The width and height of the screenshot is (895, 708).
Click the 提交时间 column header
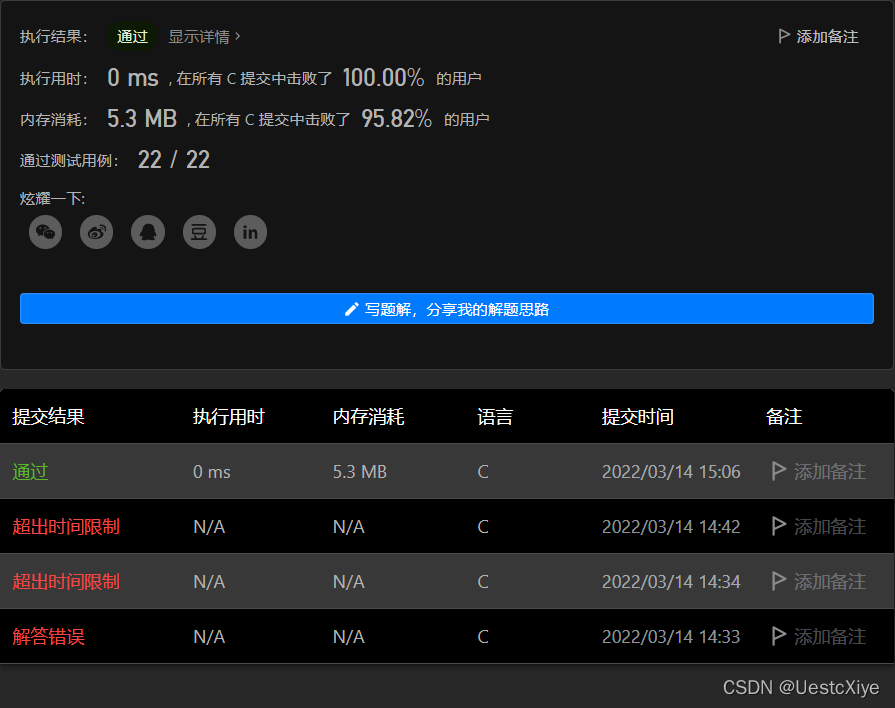point(638,417)
